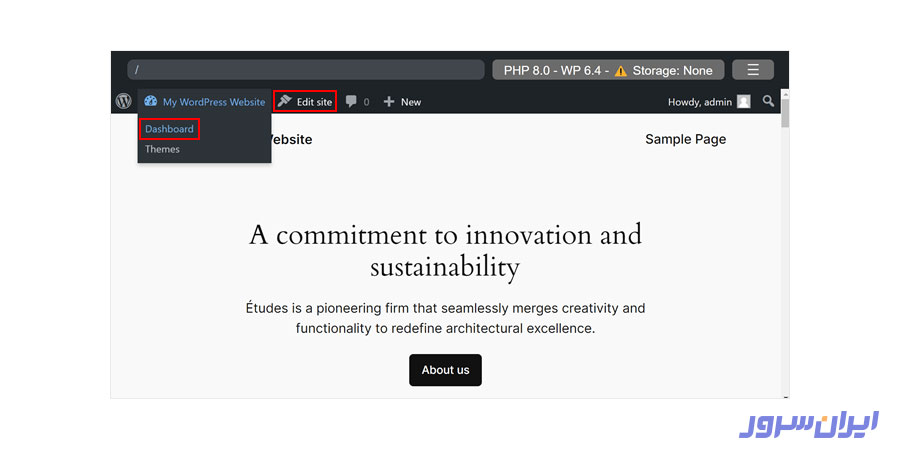
Task: Open the Howdy, admin account menu
Action: click(x=709, y=102)
